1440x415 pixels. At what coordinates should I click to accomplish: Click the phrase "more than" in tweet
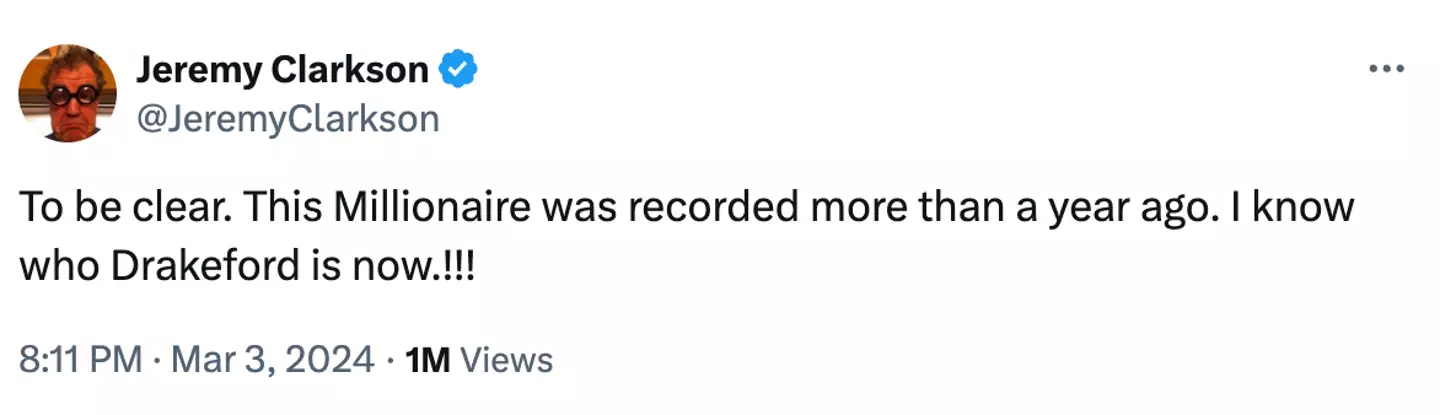point(907,208)
